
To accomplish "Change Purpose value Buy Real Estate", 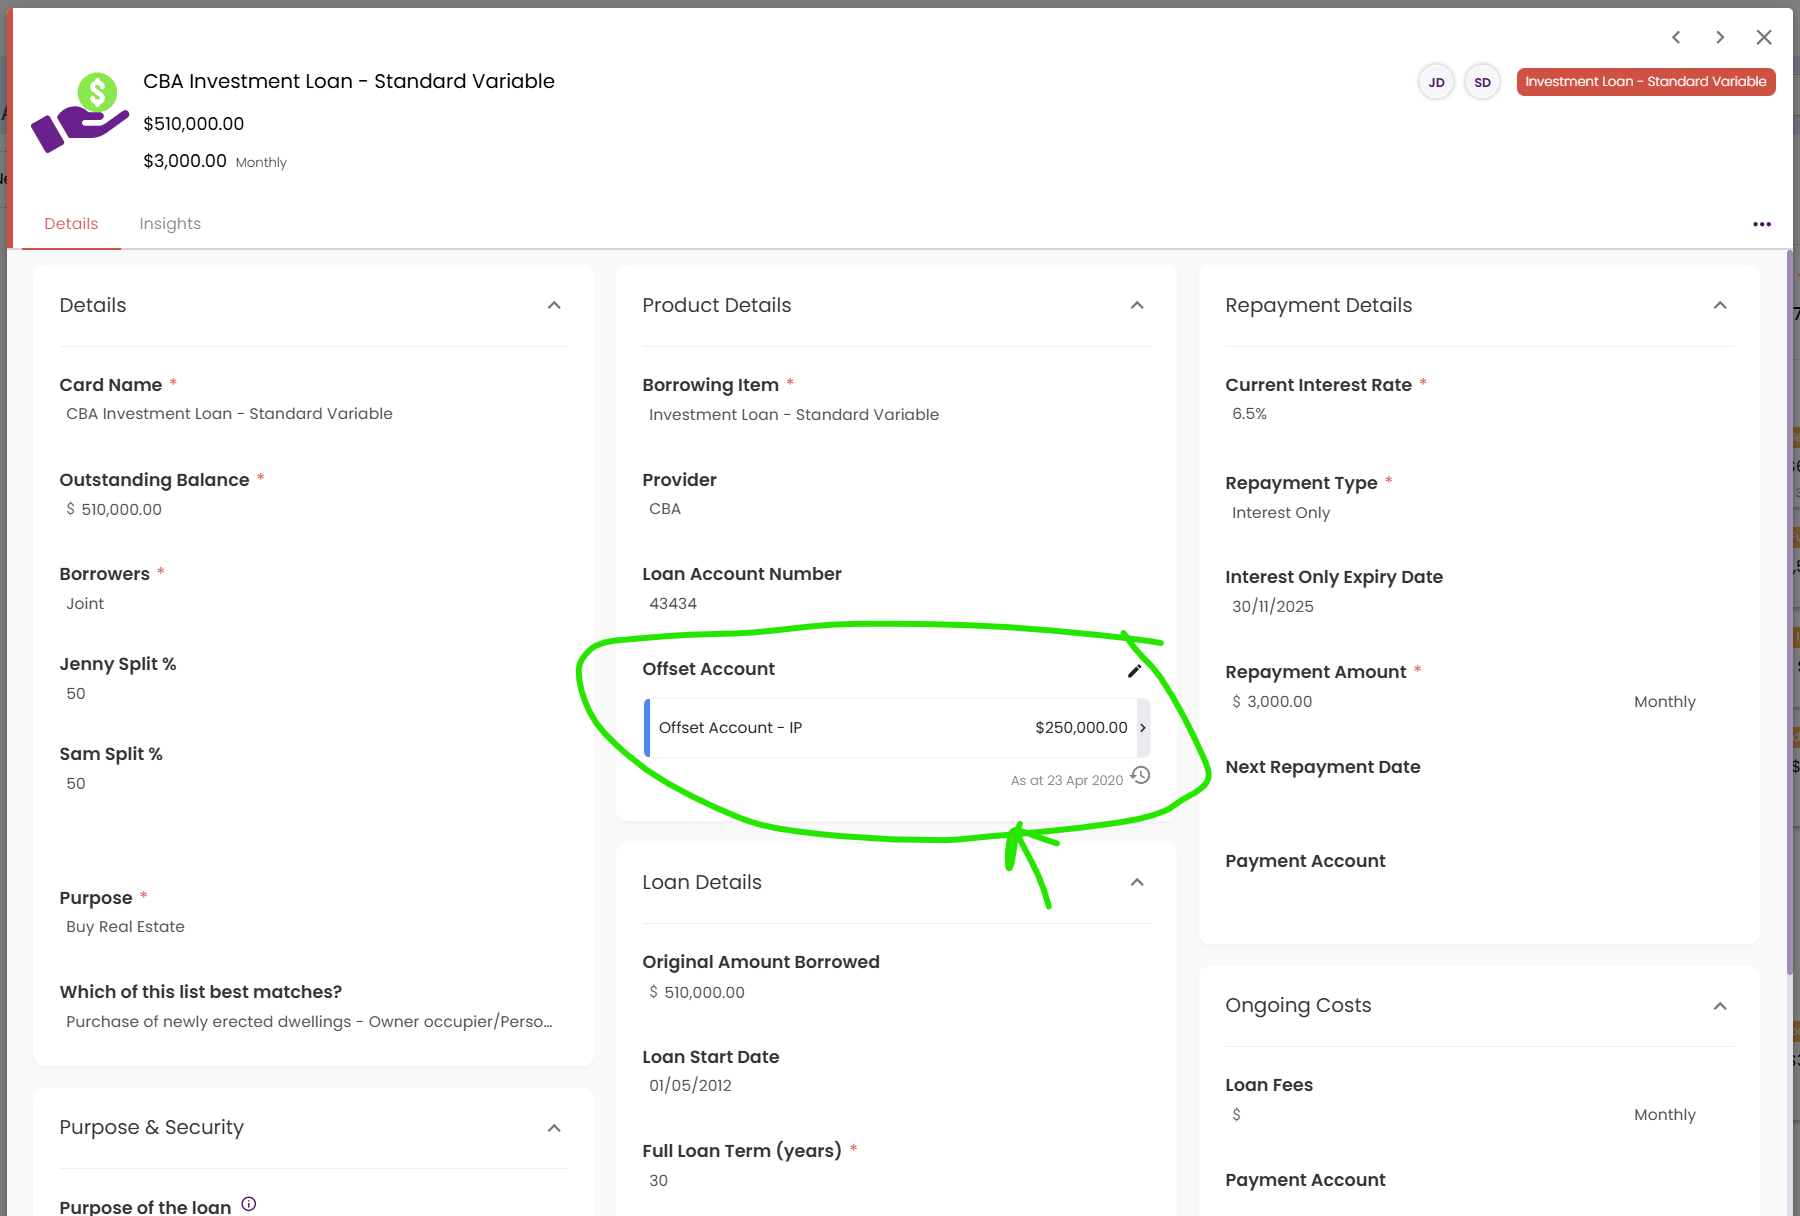I will (125, 927).
